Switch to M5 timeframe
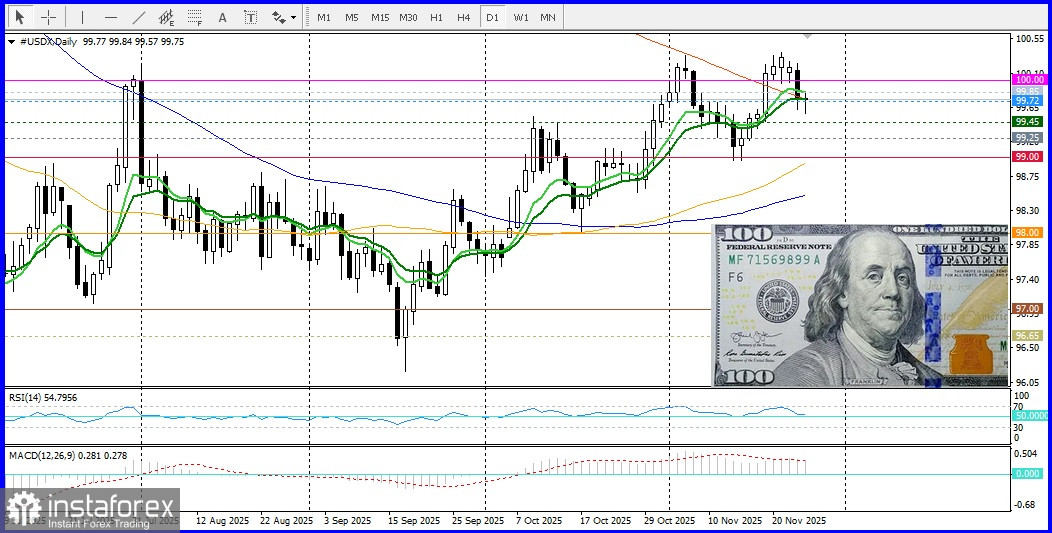This screenshot has width=1052, height=533. click(x=352, y=17)
